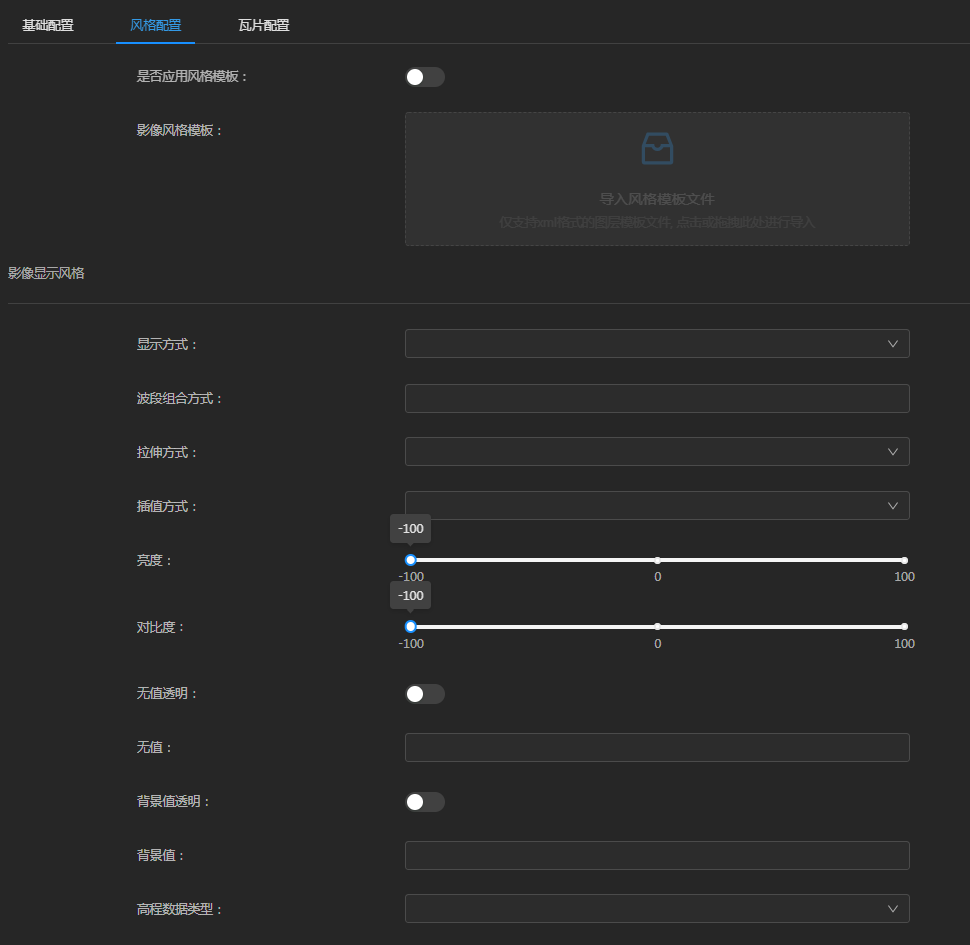Image resolution: width=970 pixels, height=945 pixels.
Task: Open the 插值方式 dropdown
Action: coord(657,505)
